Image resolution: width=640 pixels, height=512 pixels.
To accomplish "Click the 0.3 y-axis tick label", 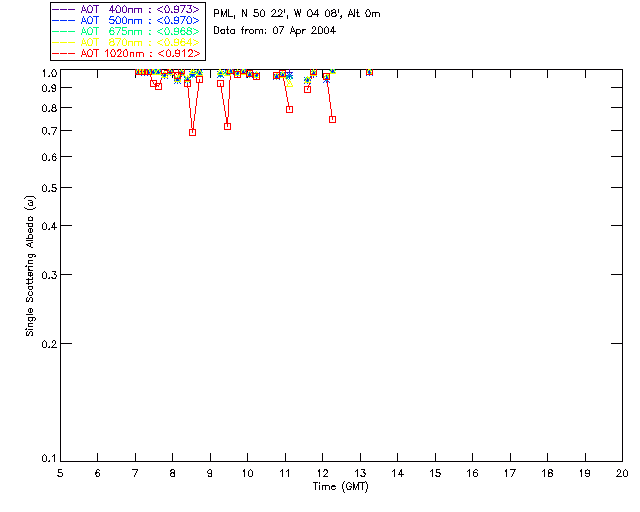I will tap(49, 275).
